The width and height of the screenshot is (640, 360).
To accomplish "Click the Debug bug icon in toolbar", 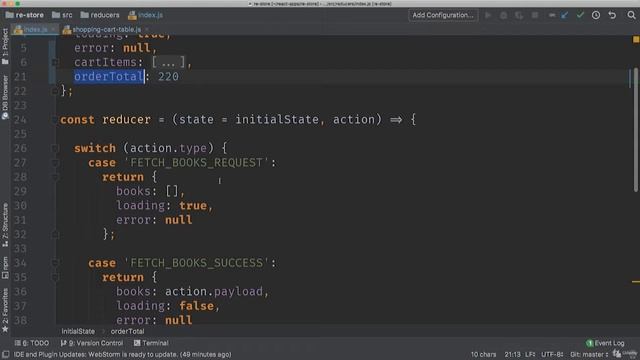I will pos(504,15).
